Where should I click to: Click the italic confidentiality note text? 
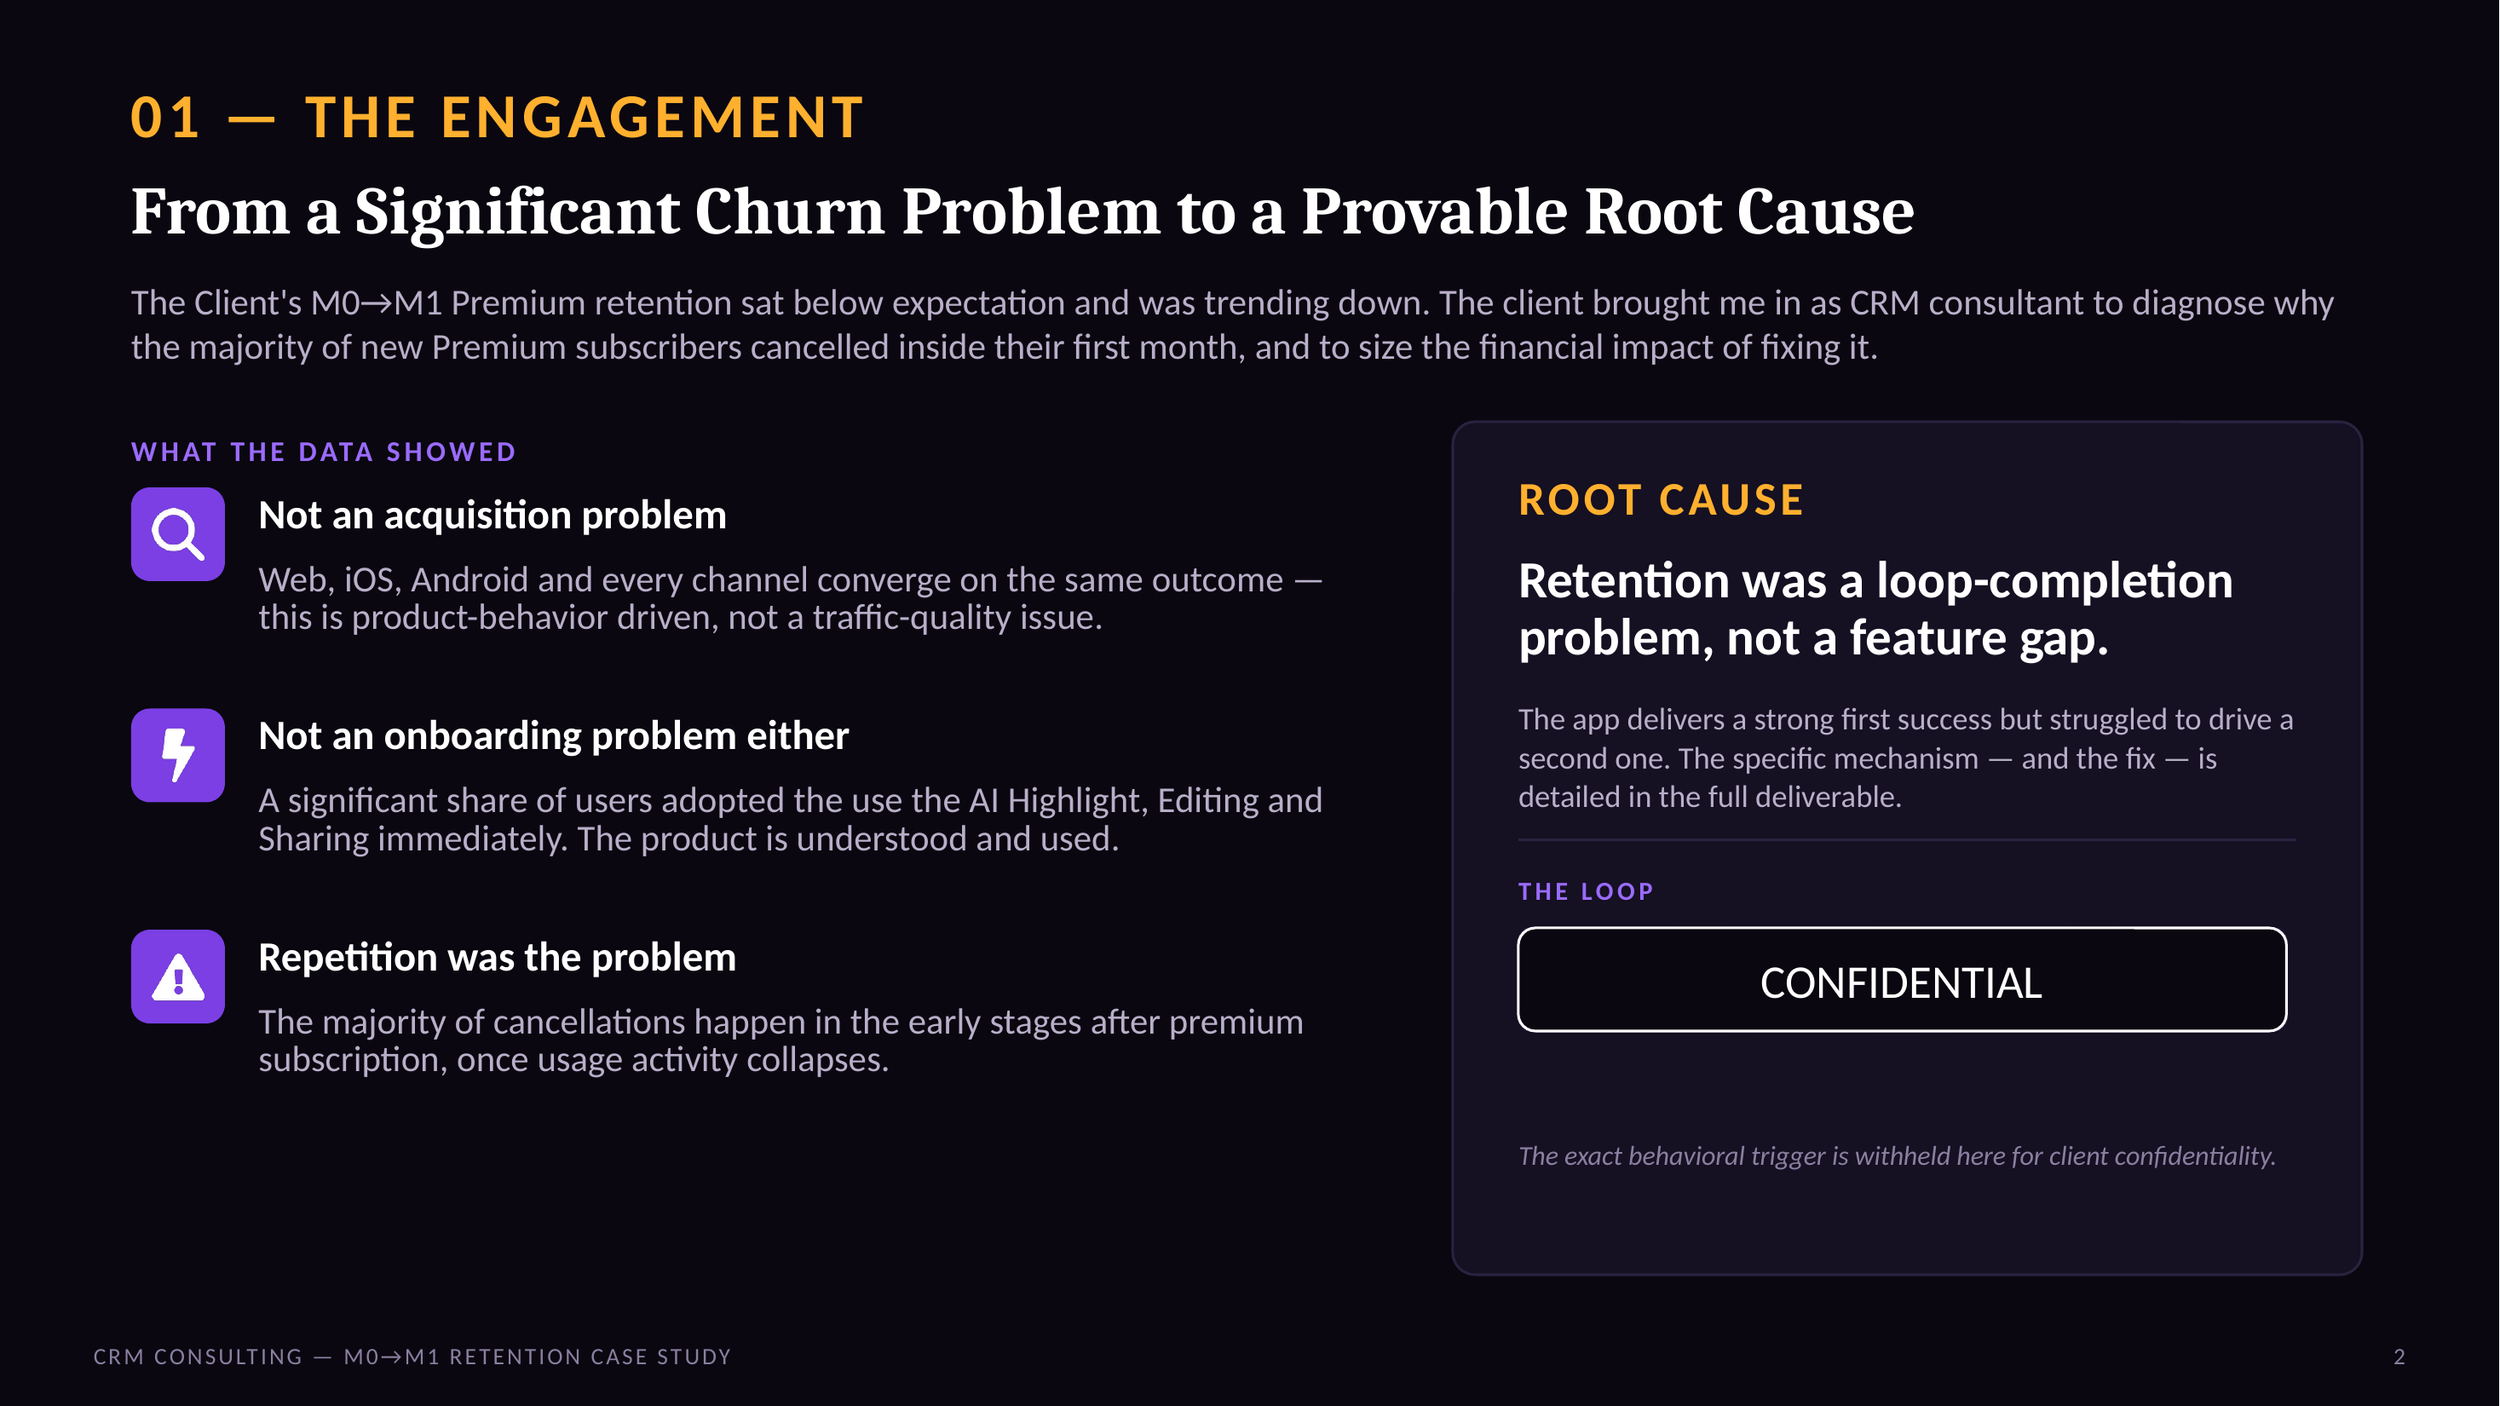tap(1897, 1156)
